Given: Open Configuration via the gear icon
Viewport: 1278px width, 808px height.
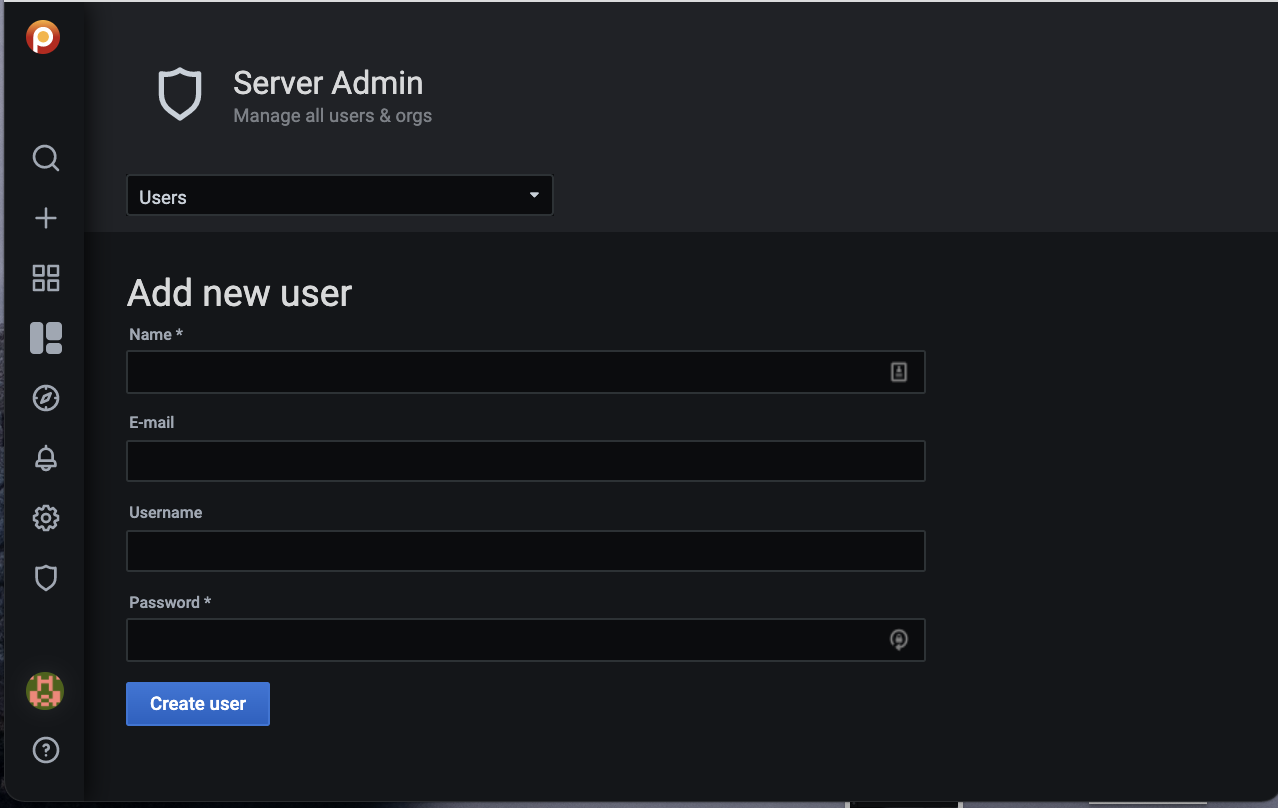Looking at the screenshot, I should (x=46, y=518).
